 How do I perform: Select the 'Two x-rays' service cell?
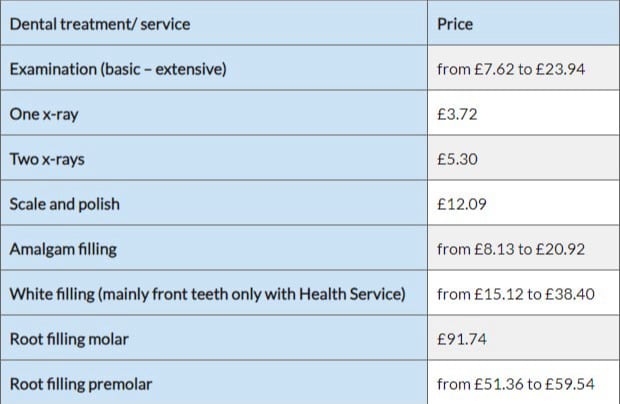47,160
